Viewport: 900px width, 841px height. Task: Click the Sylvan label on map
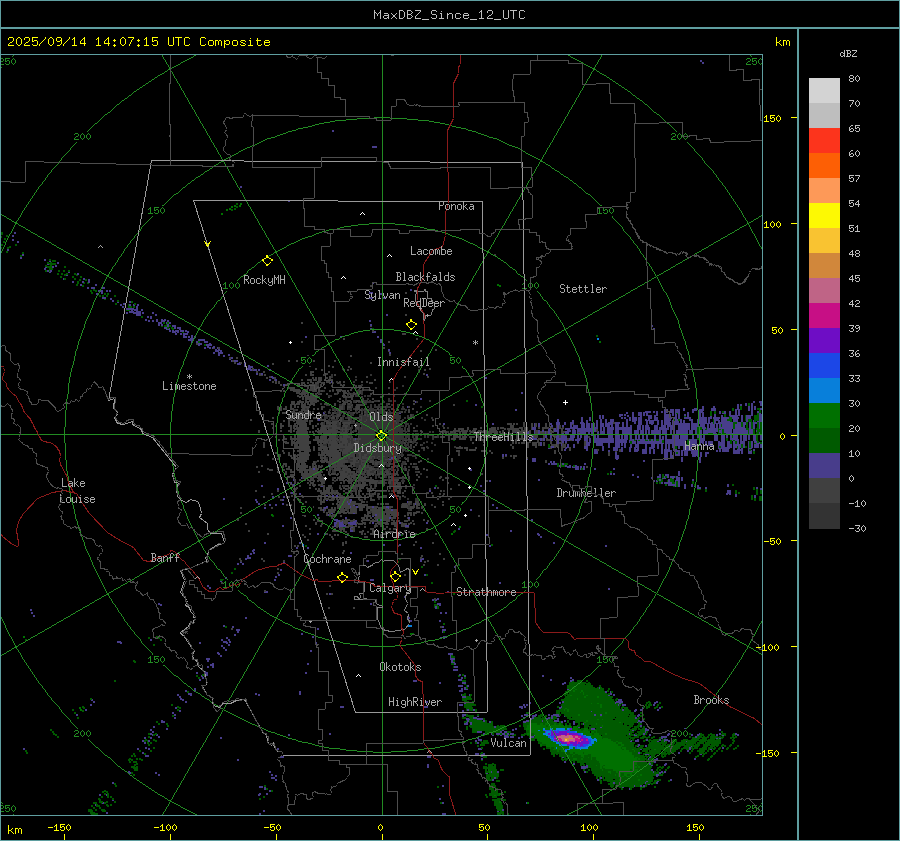point(382,295)
